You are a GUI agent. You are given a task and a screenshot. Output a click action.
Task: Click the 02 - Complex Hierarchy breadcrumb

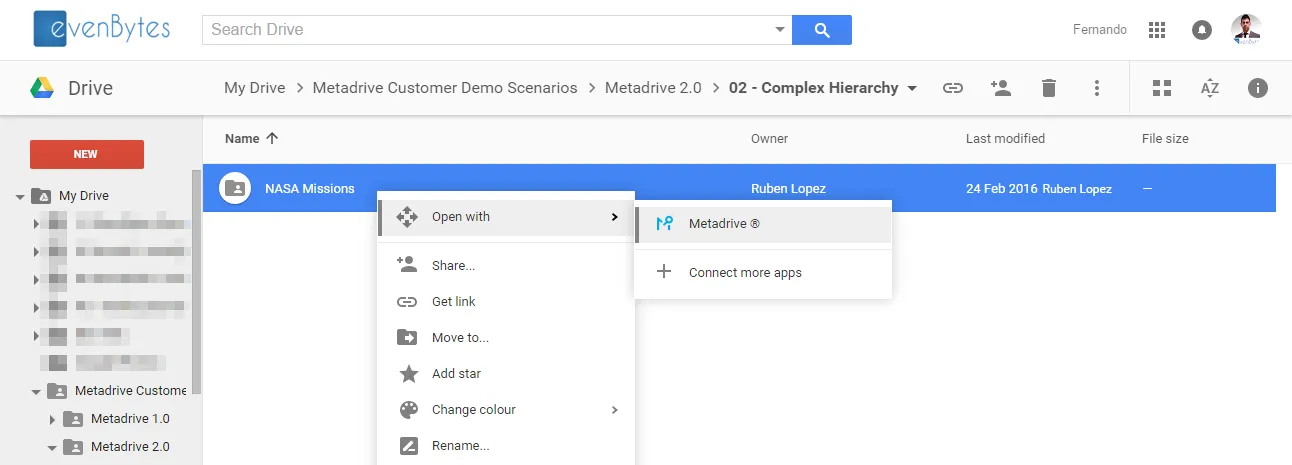(814, 88)
